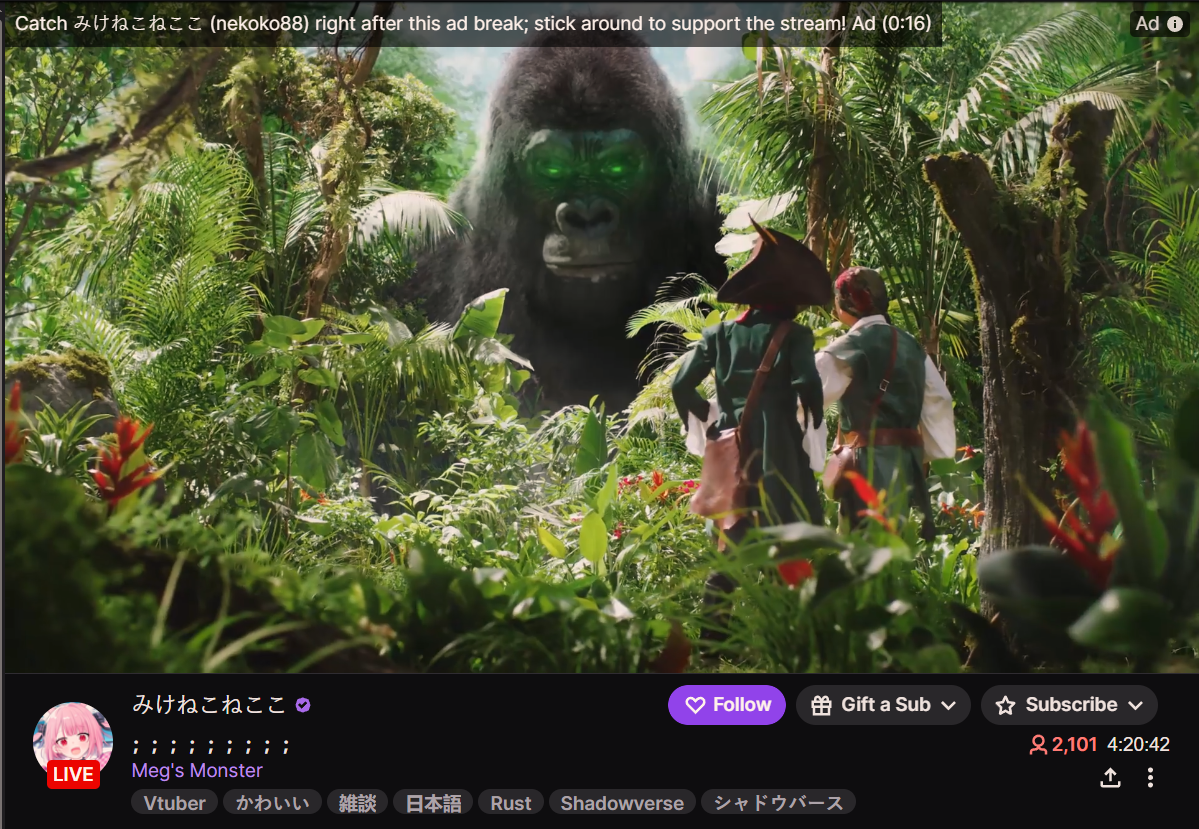The height and width of the screenshot is (829, 1199).
Task: Click the red viewer person icon
Action: [x=1038, y=744]
